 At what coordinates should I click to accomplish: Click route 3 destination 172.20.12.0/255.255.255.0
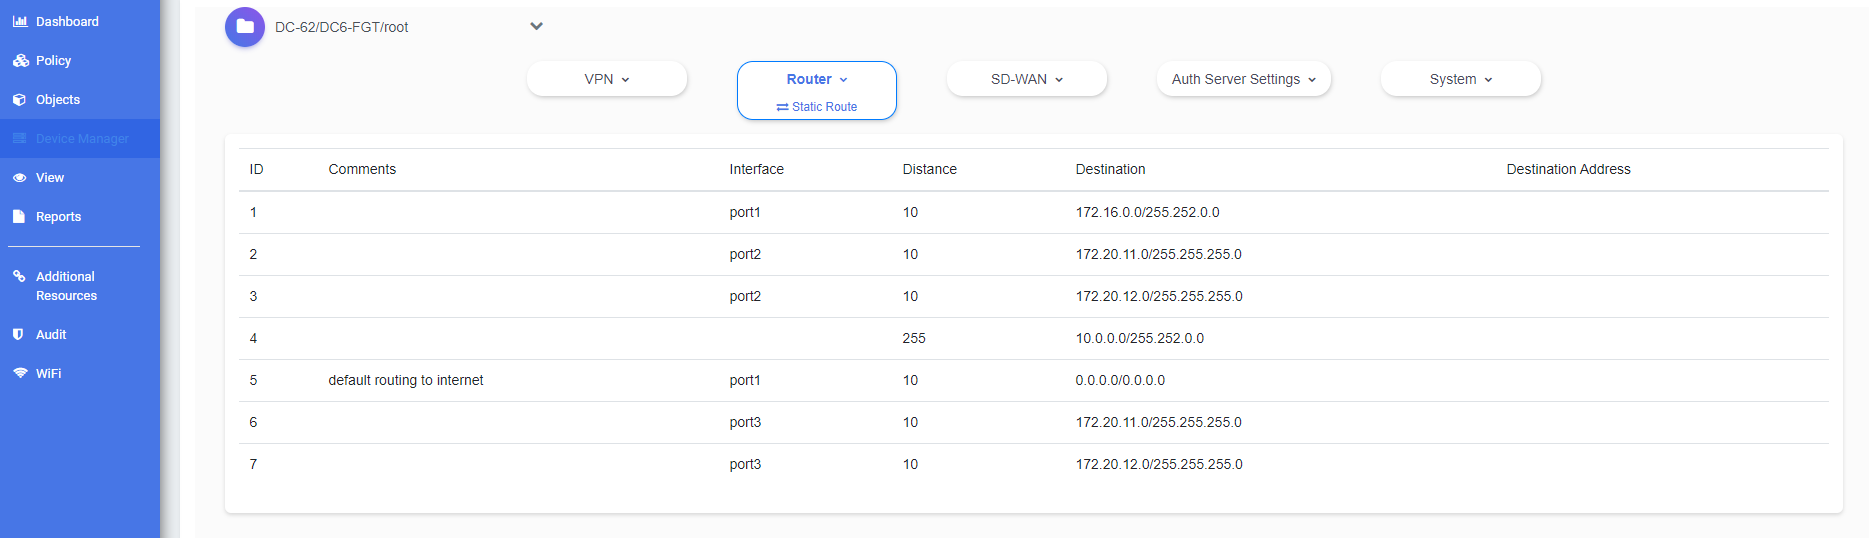(1159, 296)
